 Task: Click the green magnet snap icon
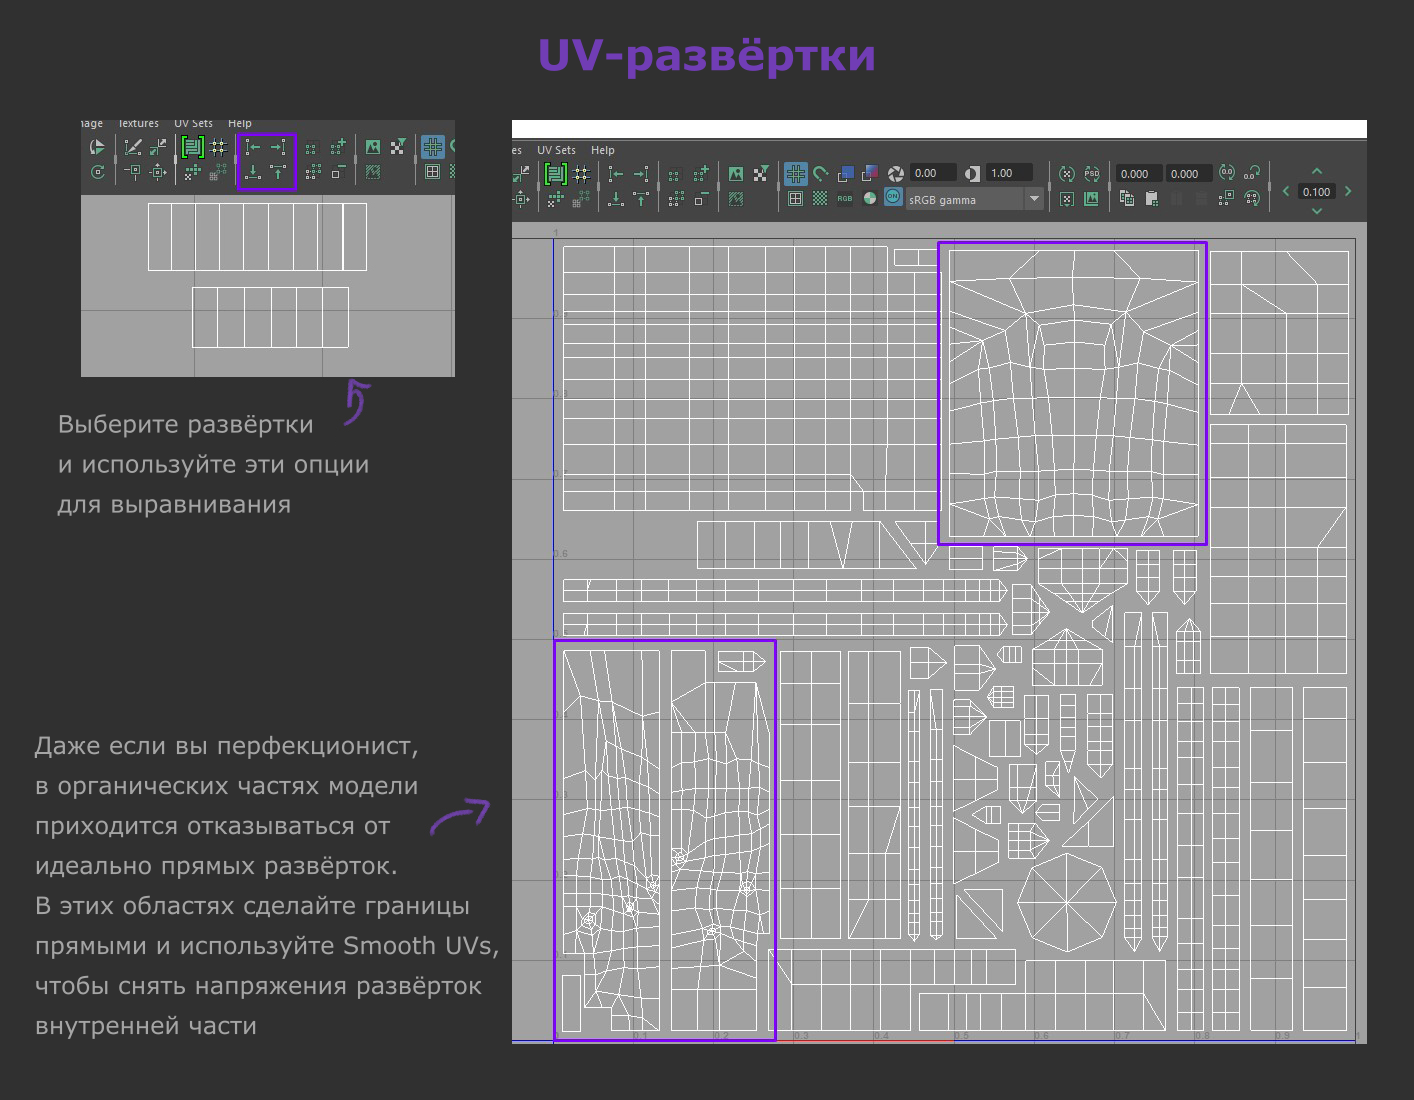[x=821, y=174]
